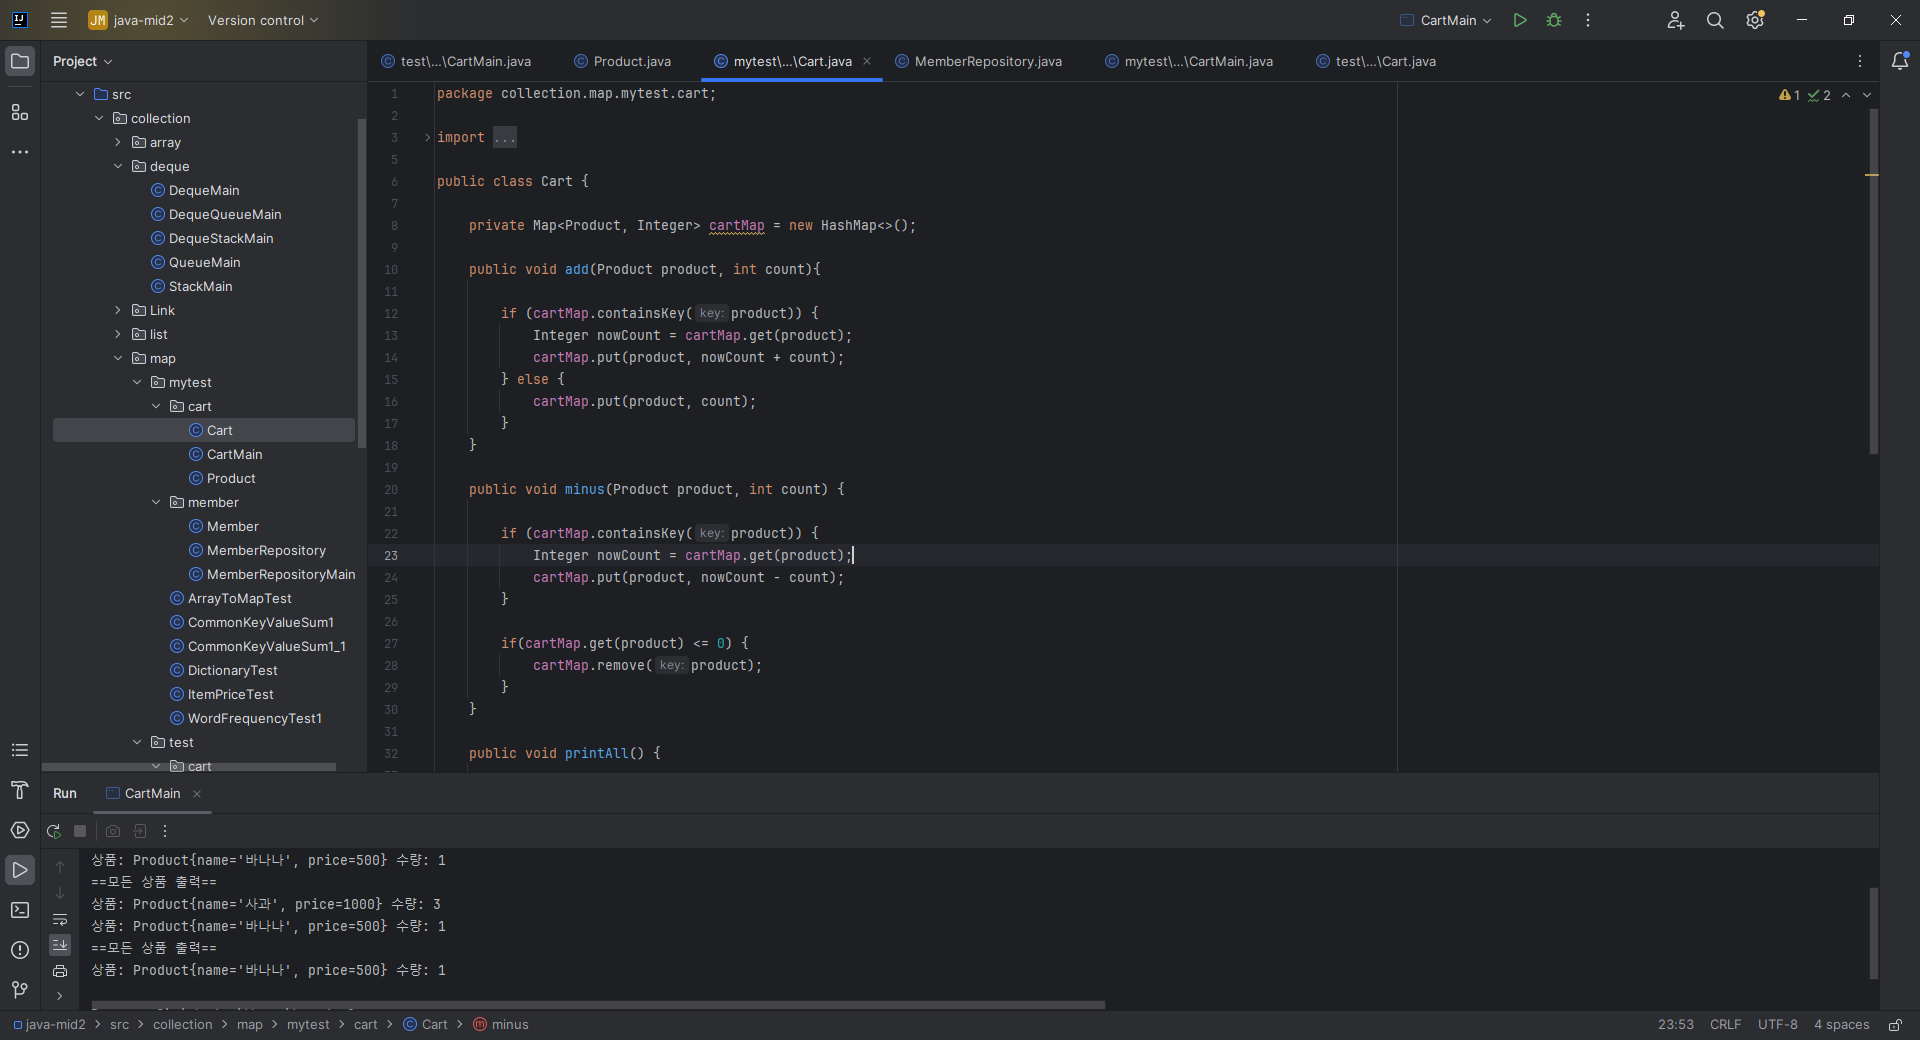Open CartMain run configuration dropdown
The image size is (1920, 1040).
tap(1446, 20)
